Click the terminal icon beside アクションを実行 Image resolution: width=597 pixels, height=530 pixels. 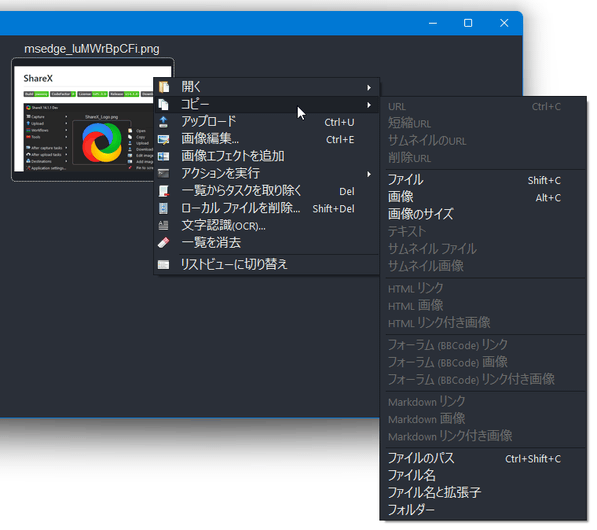tap(164, 174)
